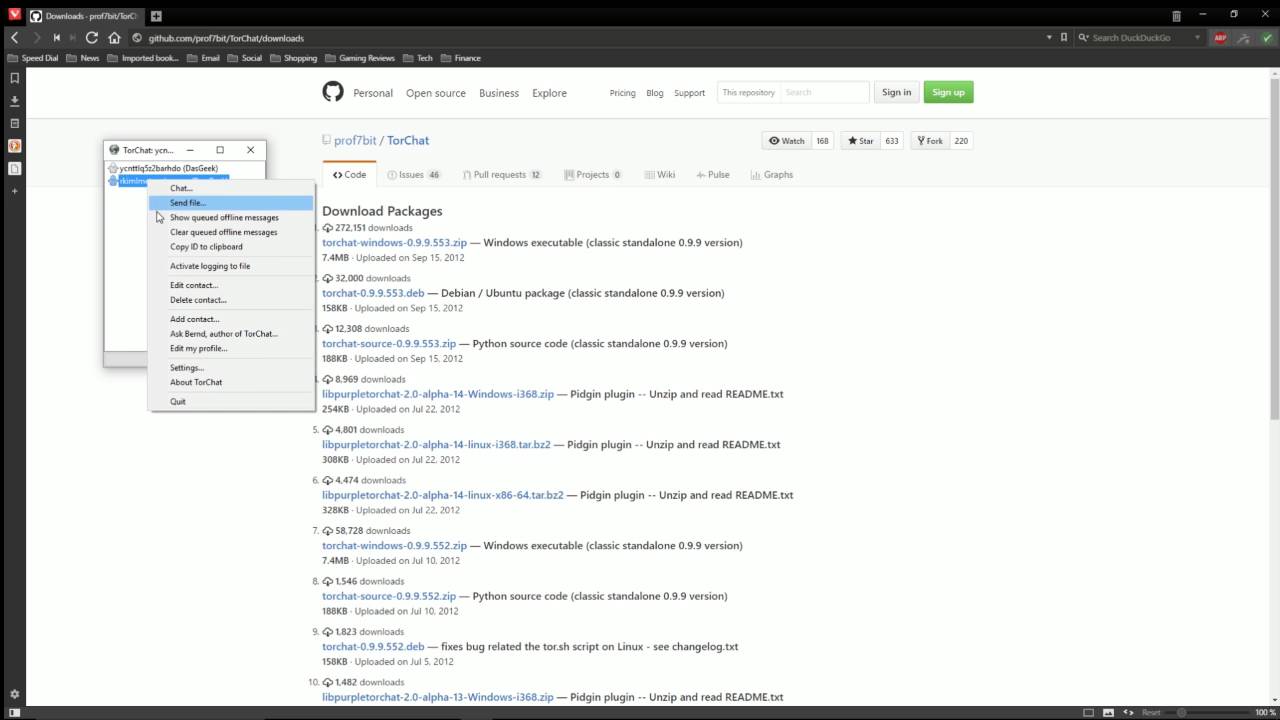Open 'This repository' search scope
The width and height of the screenshot is (1280, 720).
click(x=748, y=92)
